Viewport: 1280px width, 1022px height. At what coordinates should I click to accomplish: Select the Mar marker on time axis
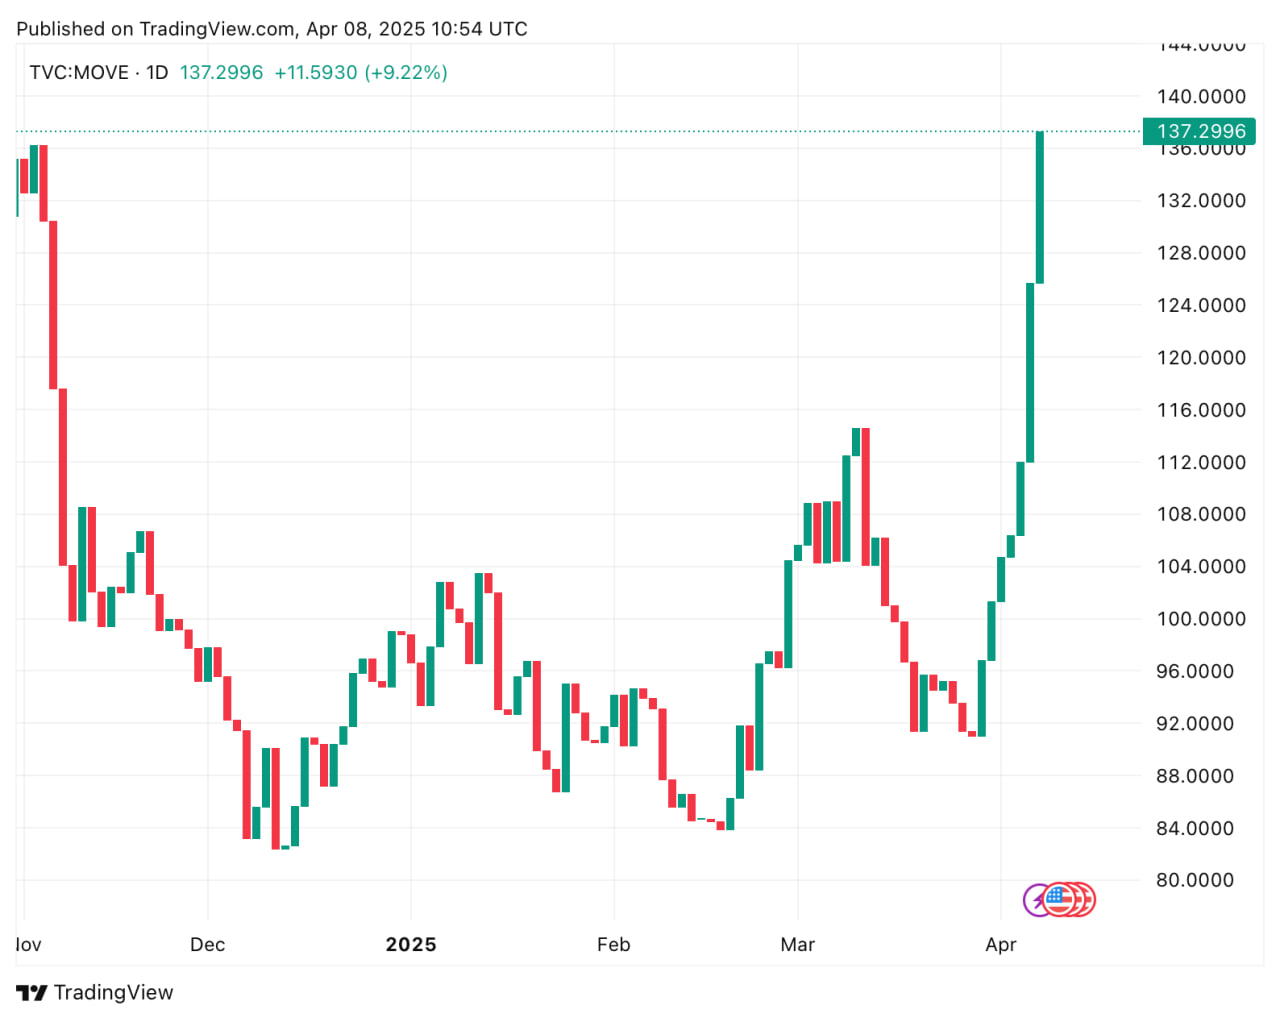(798, 945)
